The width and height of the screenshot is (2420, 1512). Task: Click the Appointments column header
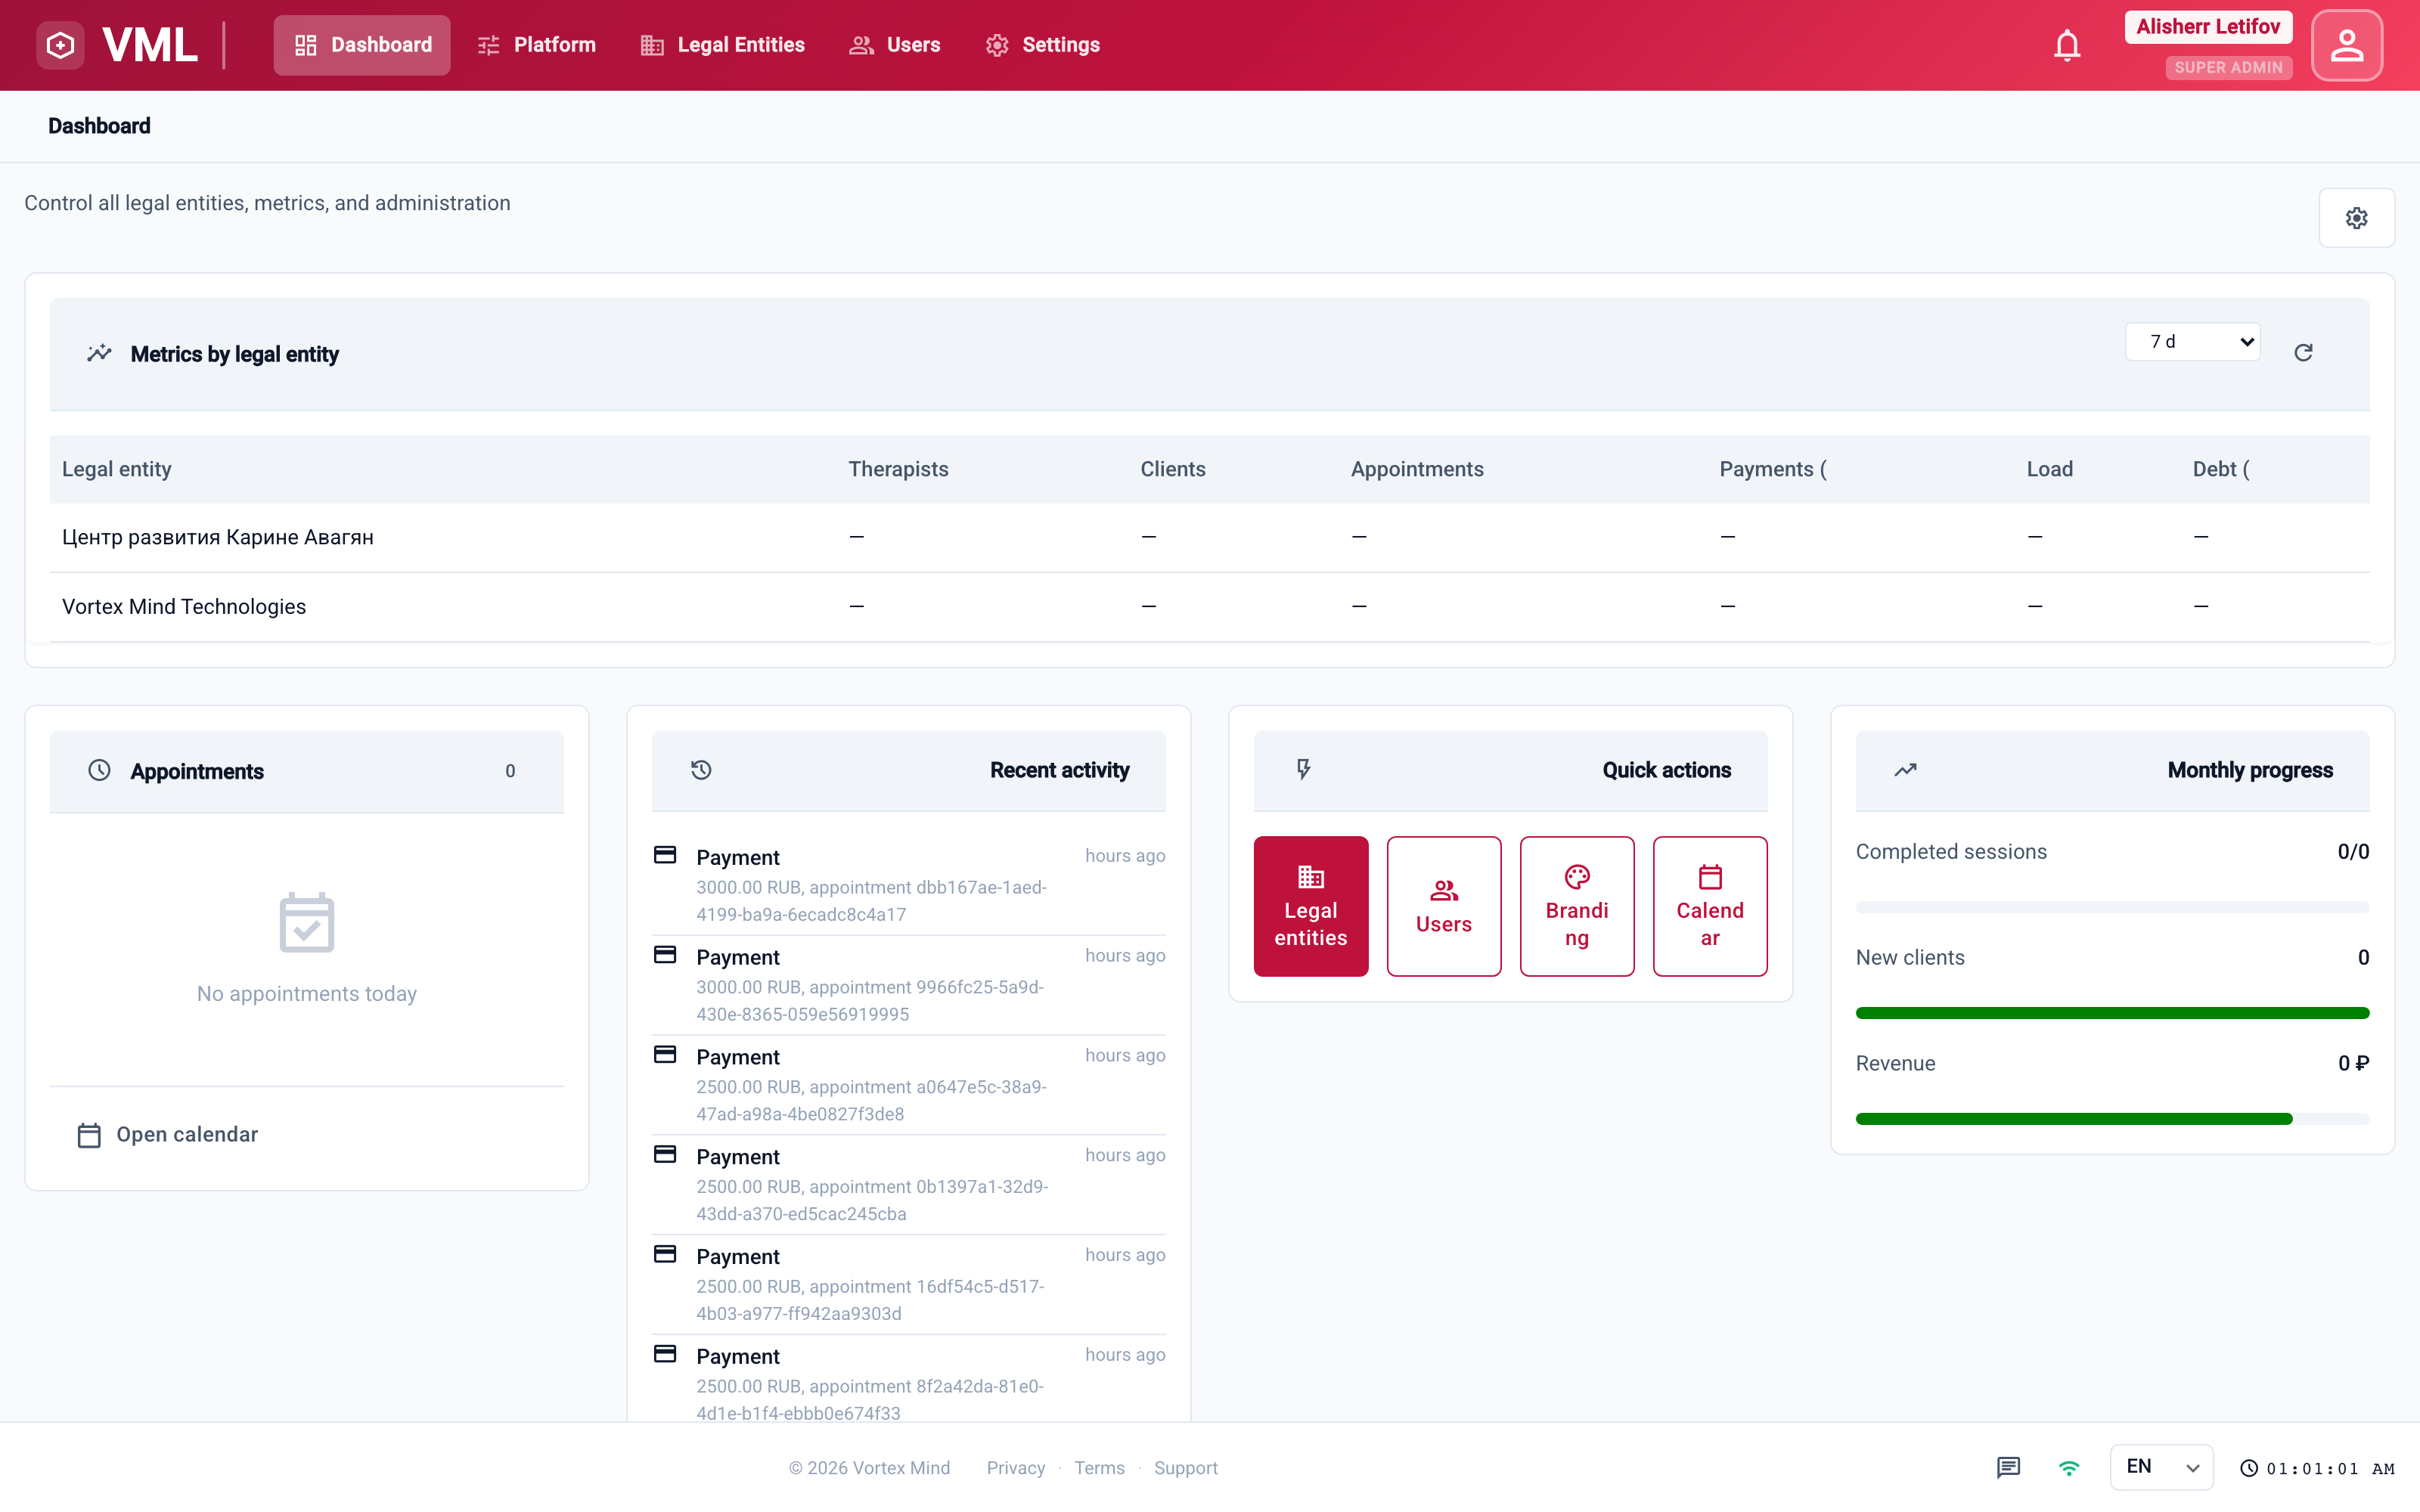(1416, 469)
